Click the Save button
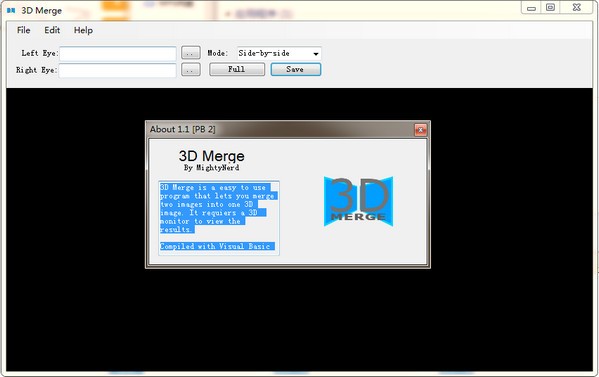The image size is (599, 377). (296, 69)
